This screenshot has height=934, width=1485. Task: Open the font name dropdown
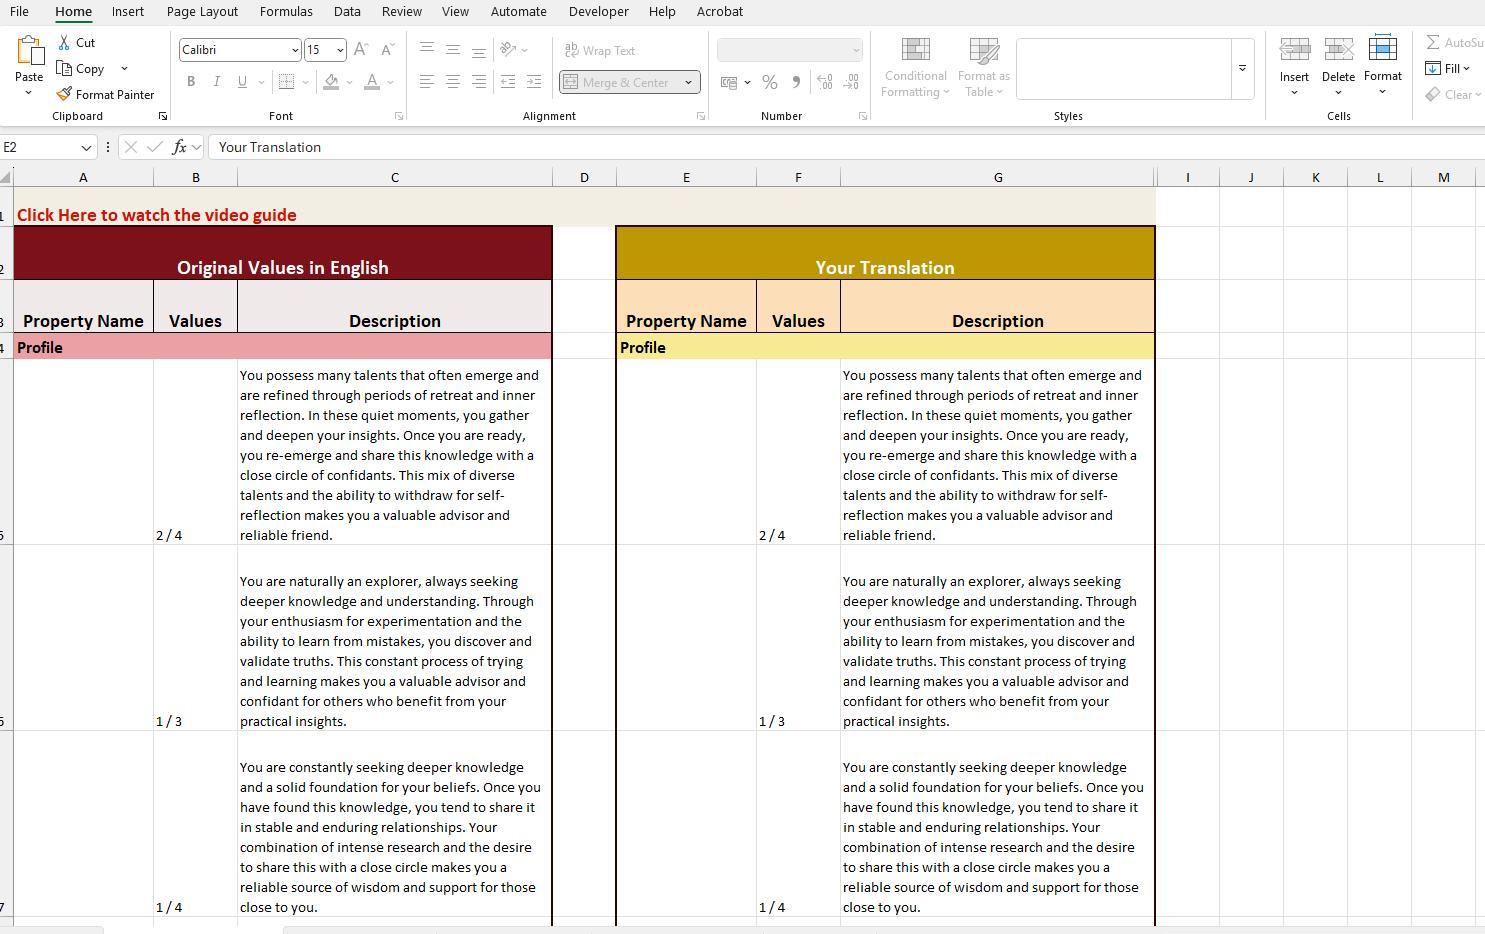[295, 50]
